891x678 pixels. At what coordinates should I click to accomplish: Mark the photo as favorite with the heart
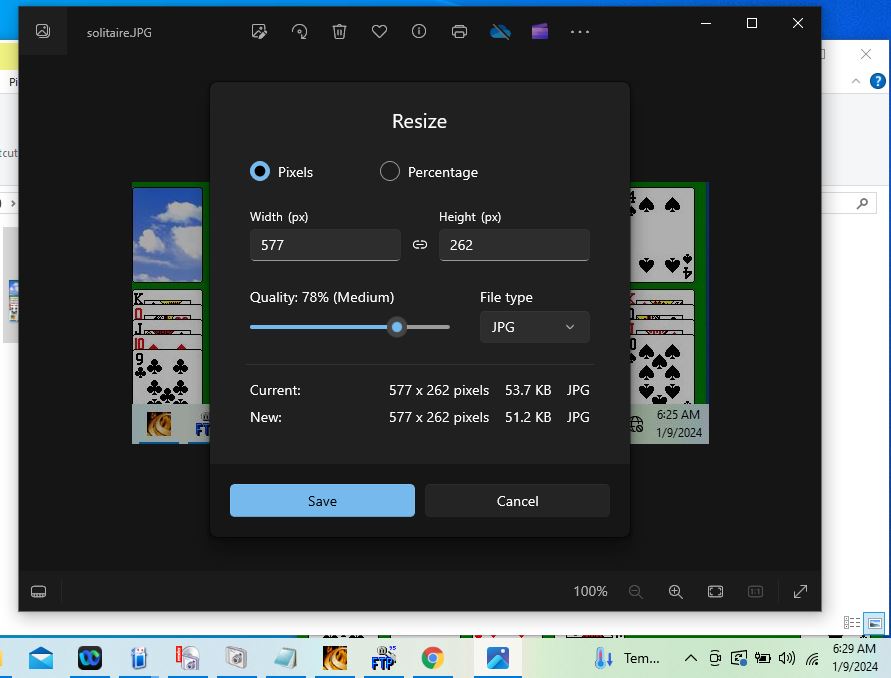[380, 32]
